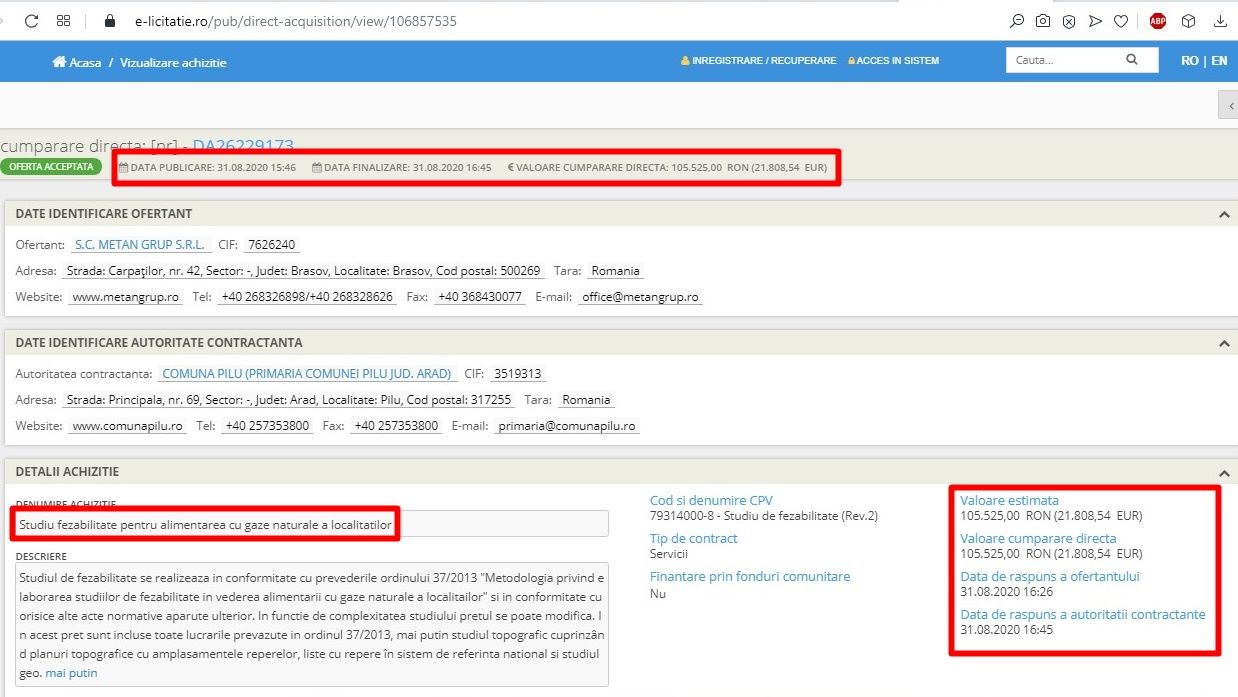Click authority CIF value 3519313

pyautogui.click(x=518, y=374)
